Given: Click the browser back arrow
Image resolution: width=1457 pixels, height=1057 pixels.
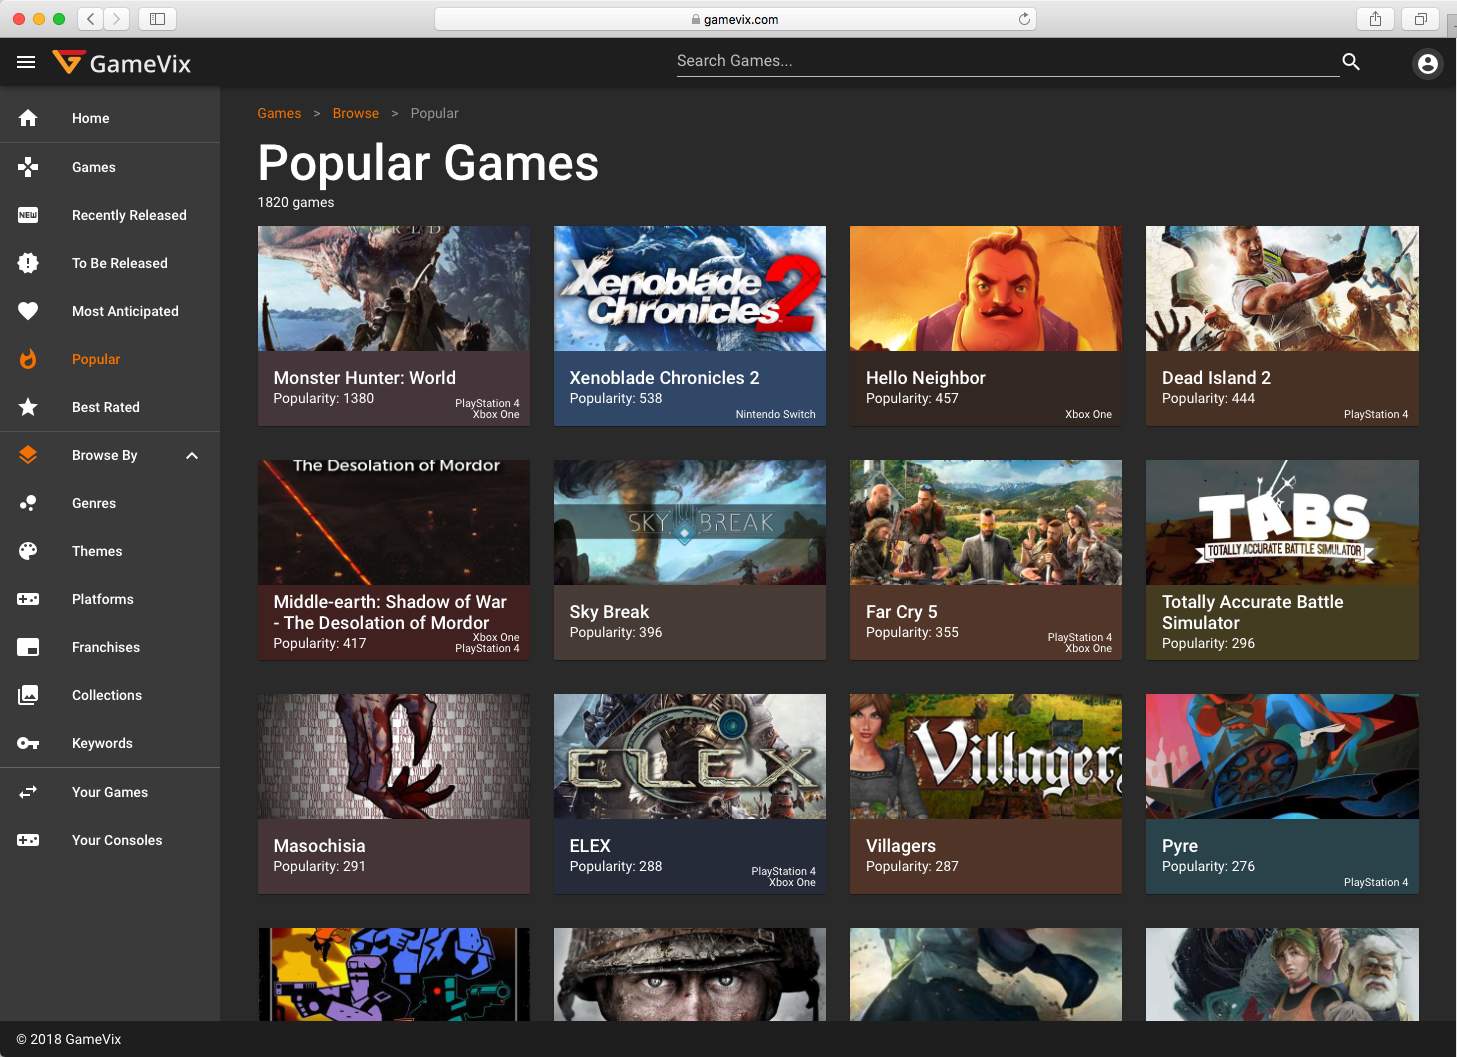Looking at the screenshot, I should [x=91, y=19].
